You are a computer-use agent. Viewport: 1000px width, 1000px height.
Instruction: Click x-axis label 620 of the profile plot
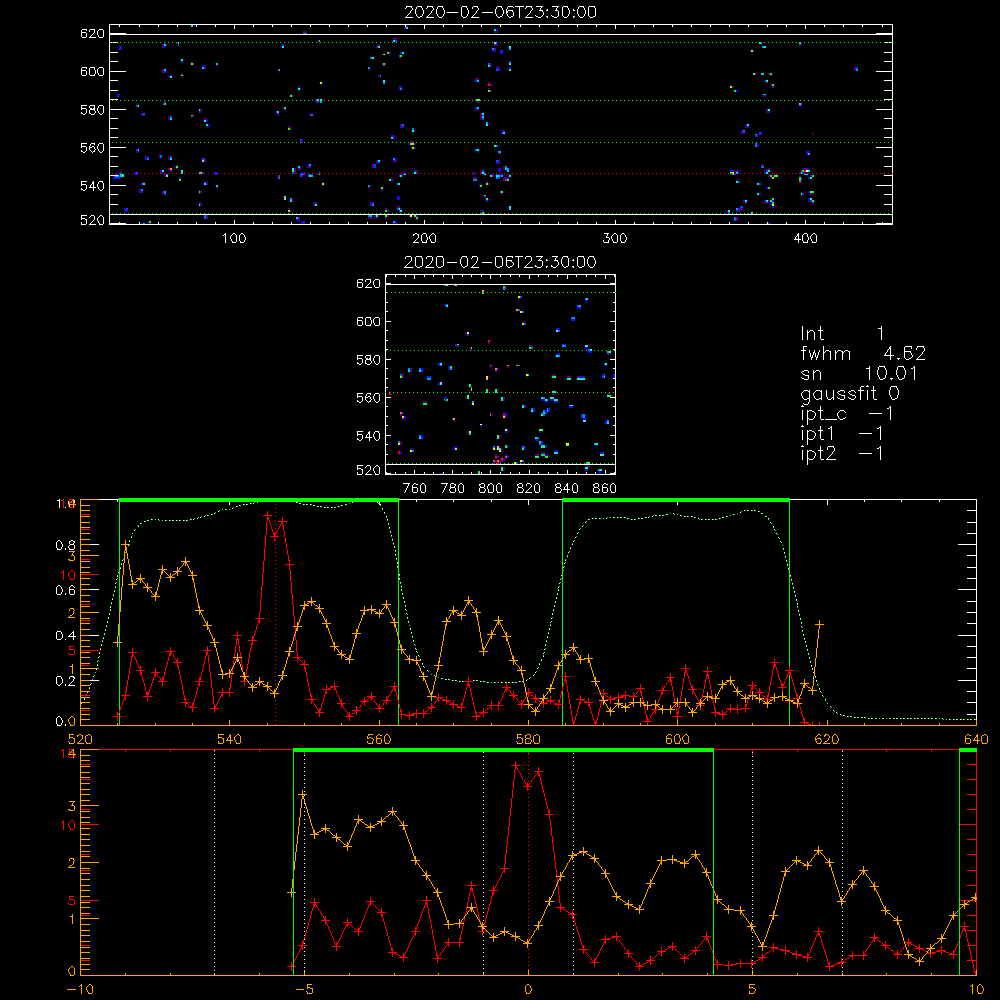click(x=827, y=740)
